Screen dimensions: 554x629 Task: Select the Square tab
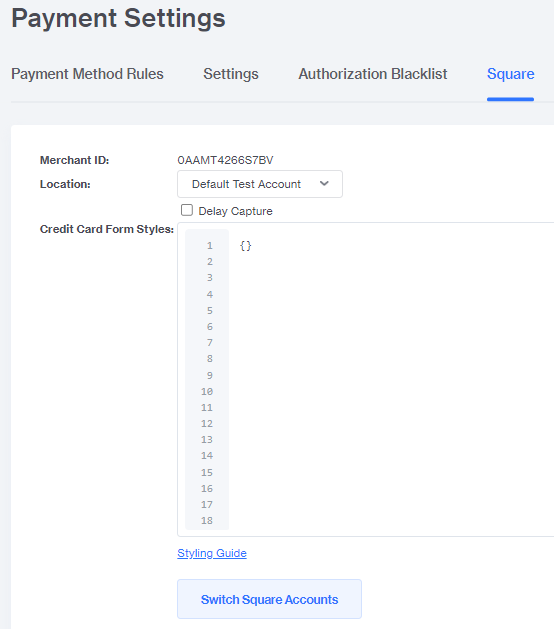tap(510, 74)
